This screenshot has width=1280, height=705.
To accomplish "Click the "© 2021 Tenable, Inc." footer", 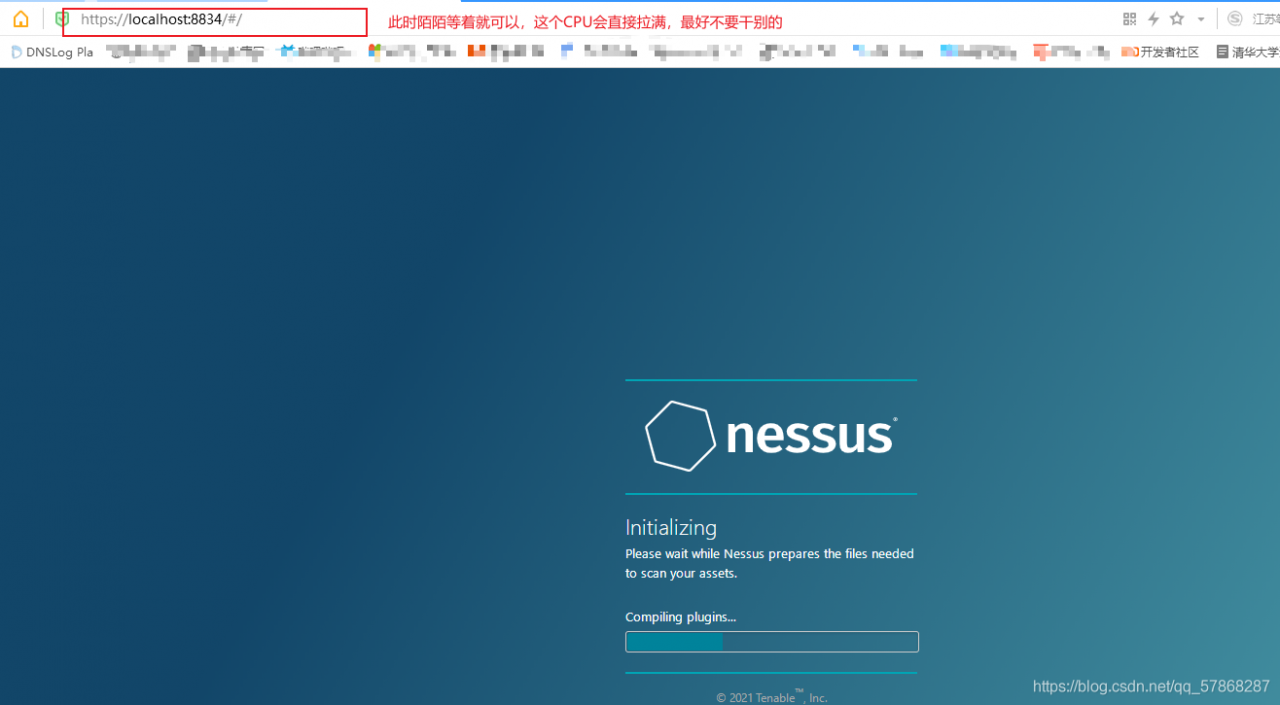I will (x=772, y=696).
